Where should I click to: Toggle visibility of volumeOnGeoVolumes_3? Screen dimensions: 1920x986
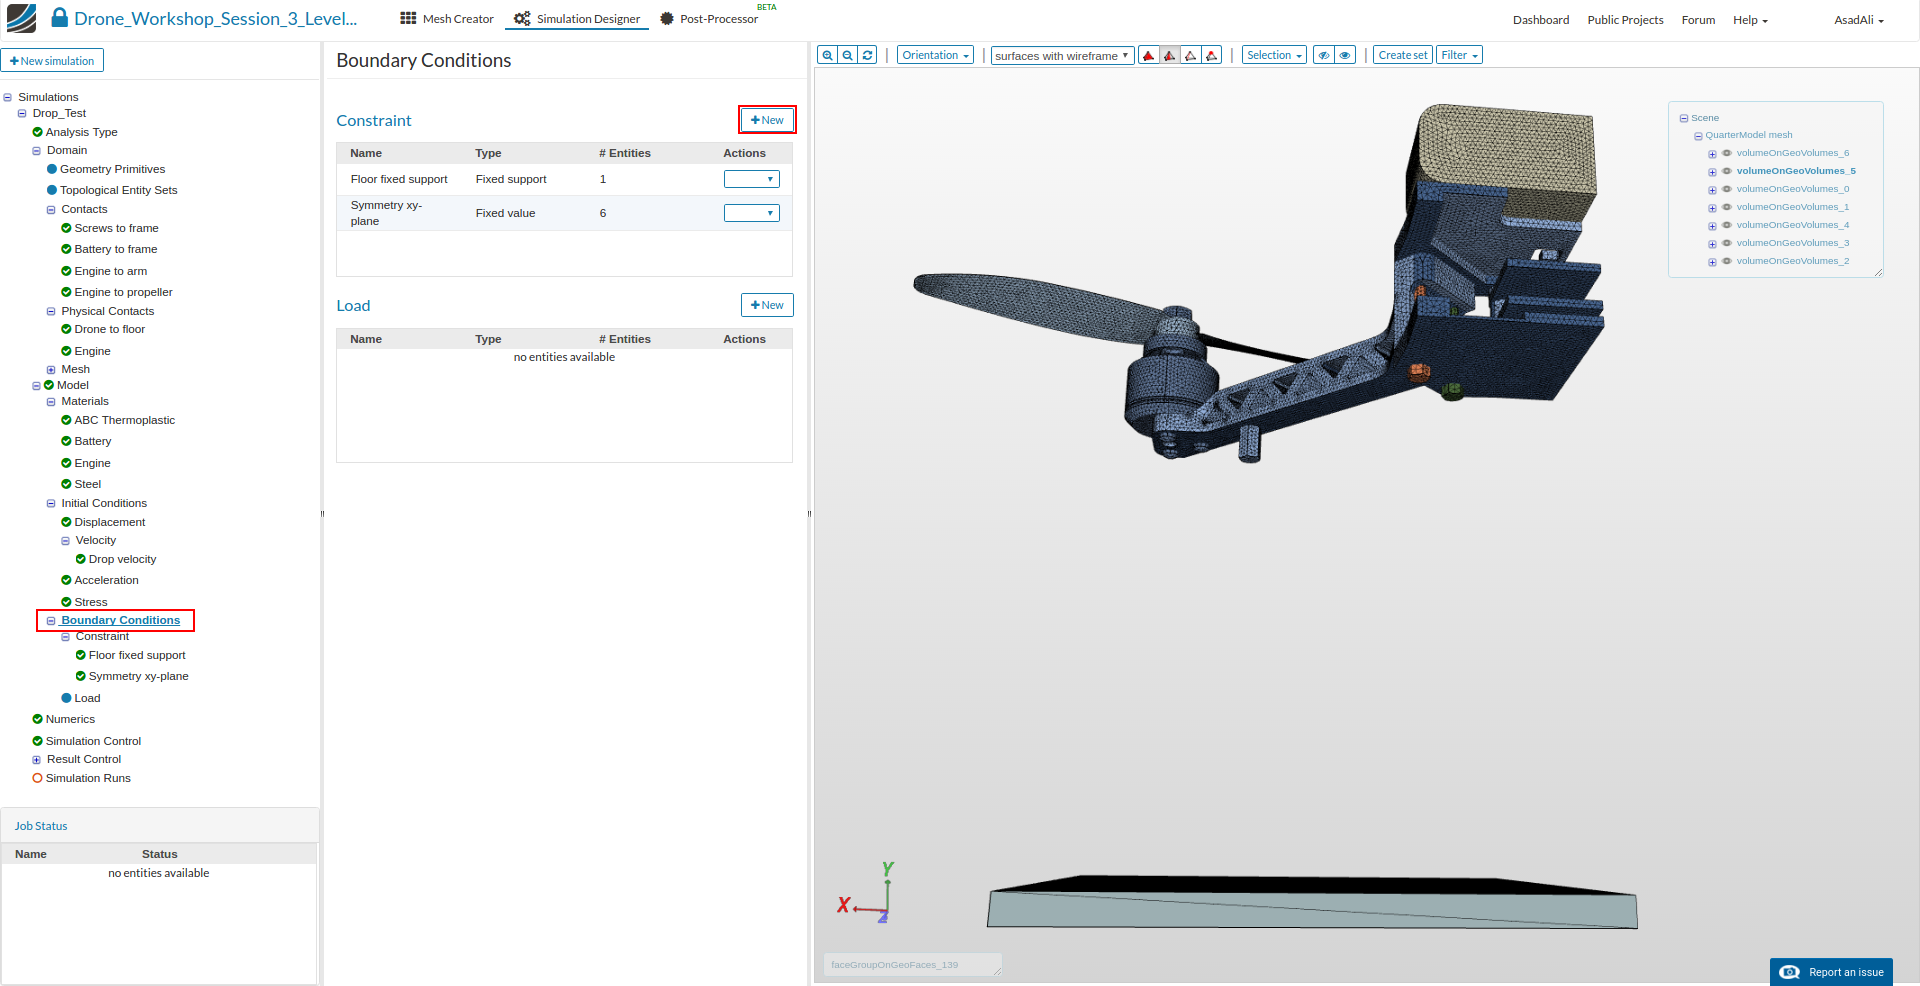pyautogui.click(x=1726, y=243)
